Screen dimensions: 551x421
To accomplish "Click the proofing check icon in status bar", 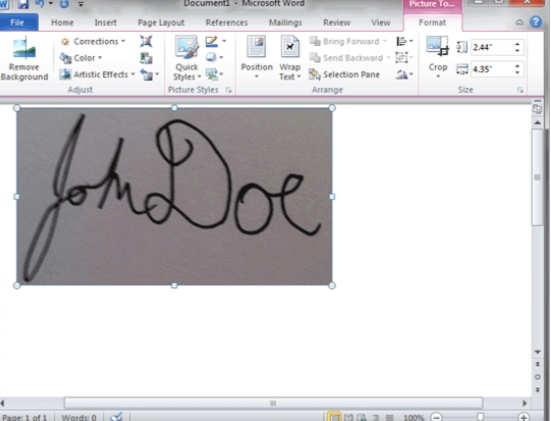I will pos(116,417).
